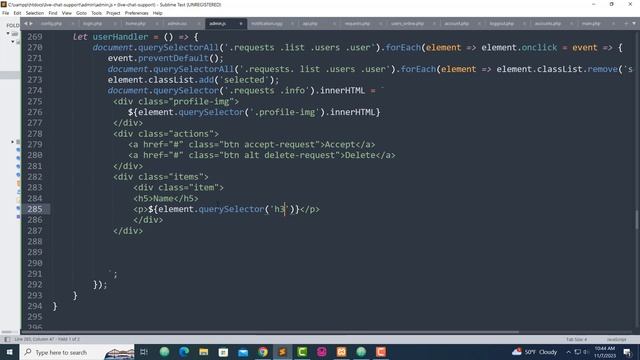Viewport: 640px width, 360px height.
Task: Switch to the account.php tab
Action: point(456,24)
